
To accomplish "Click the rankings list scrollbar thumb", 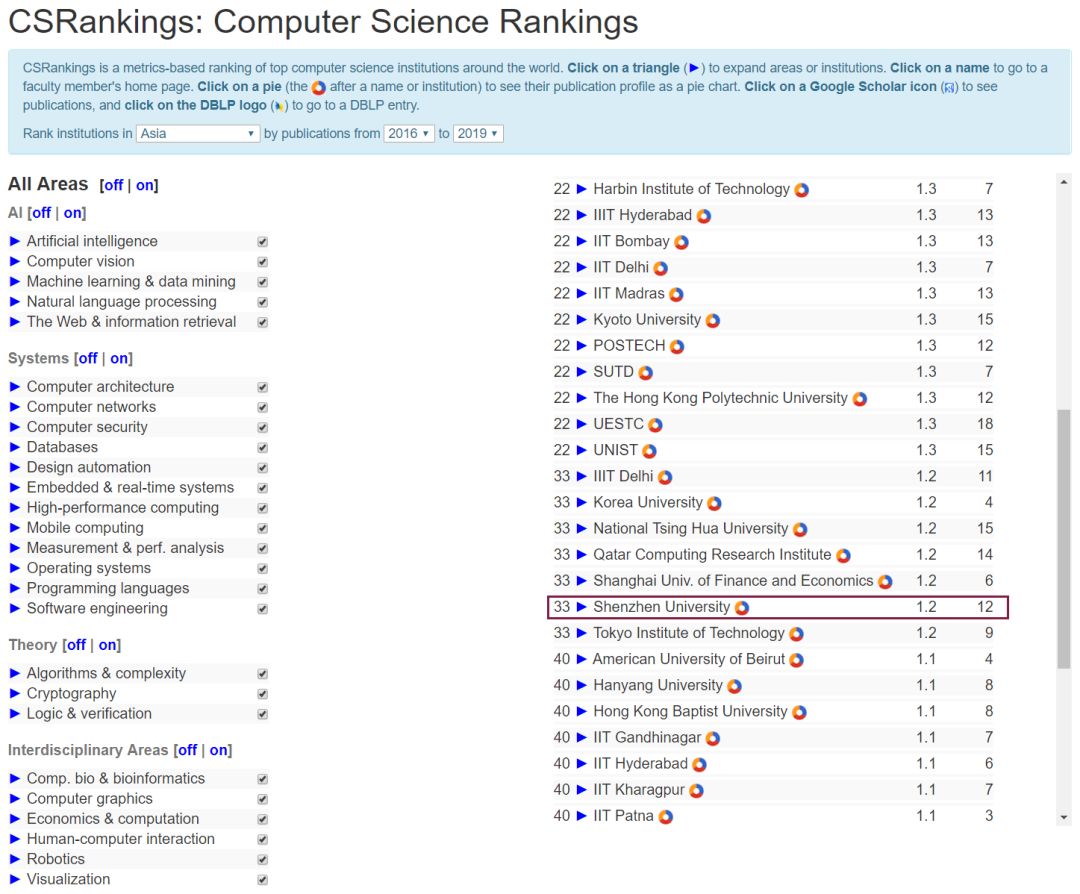I will click(x=1064, y=539).
